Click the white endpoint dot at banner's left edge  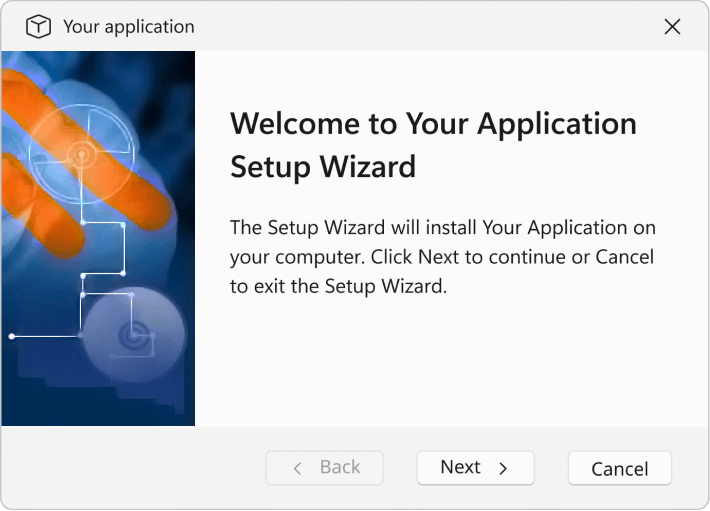click(x=11, y=336)
